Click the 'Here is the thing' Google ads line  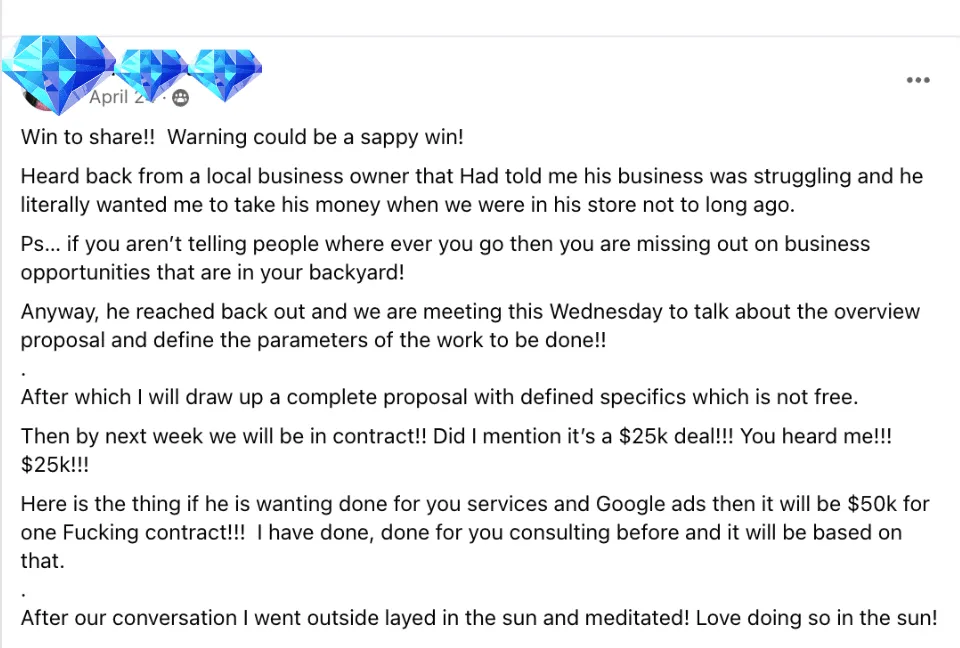pyautogui.click(x=475, y=504)
